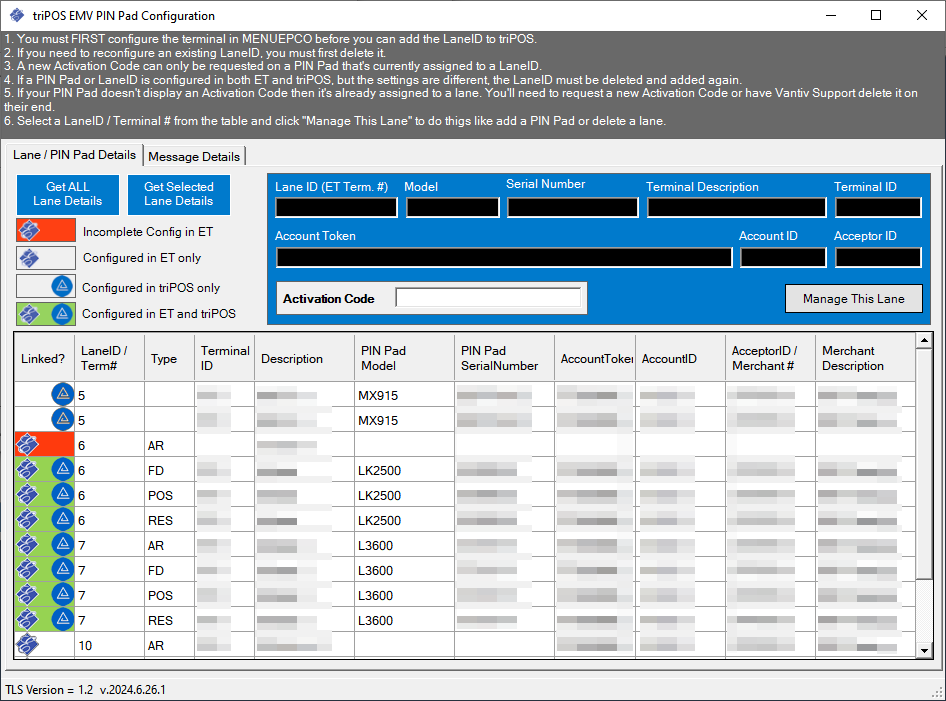Click the Account ID field in blue panel
Viewport: 946px width, 701px height.
click(x=783, y=258)
